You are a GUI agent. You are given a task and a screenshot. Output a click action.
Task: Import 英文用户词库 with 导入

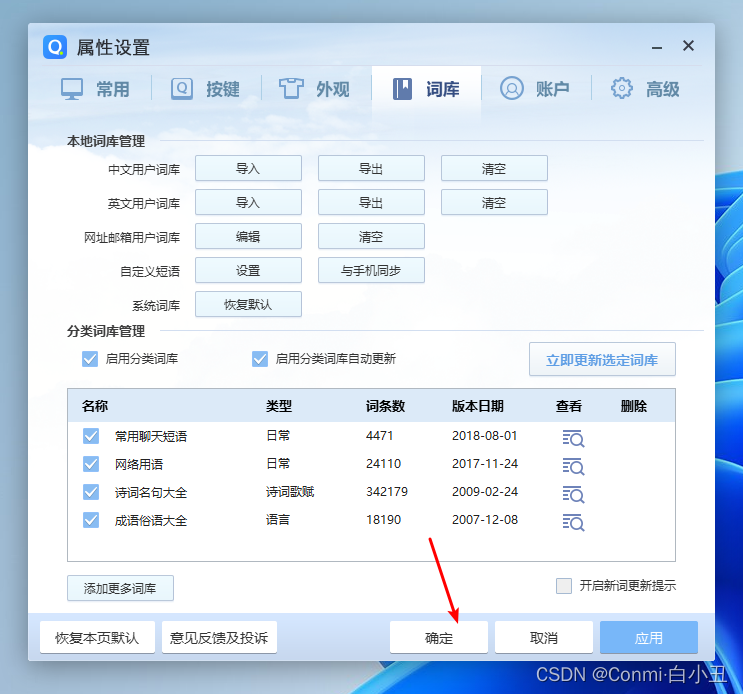click(x=248, y=202)
